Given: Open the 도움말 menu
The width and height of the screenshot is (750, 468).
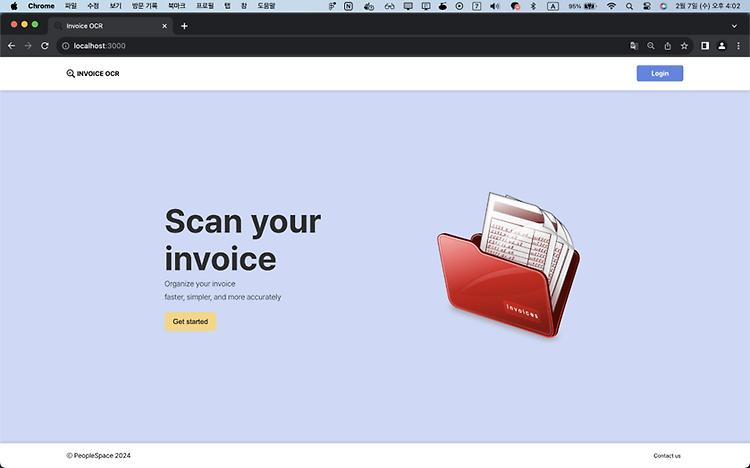Looking at the screenshot, I should [x=266, y=6].
